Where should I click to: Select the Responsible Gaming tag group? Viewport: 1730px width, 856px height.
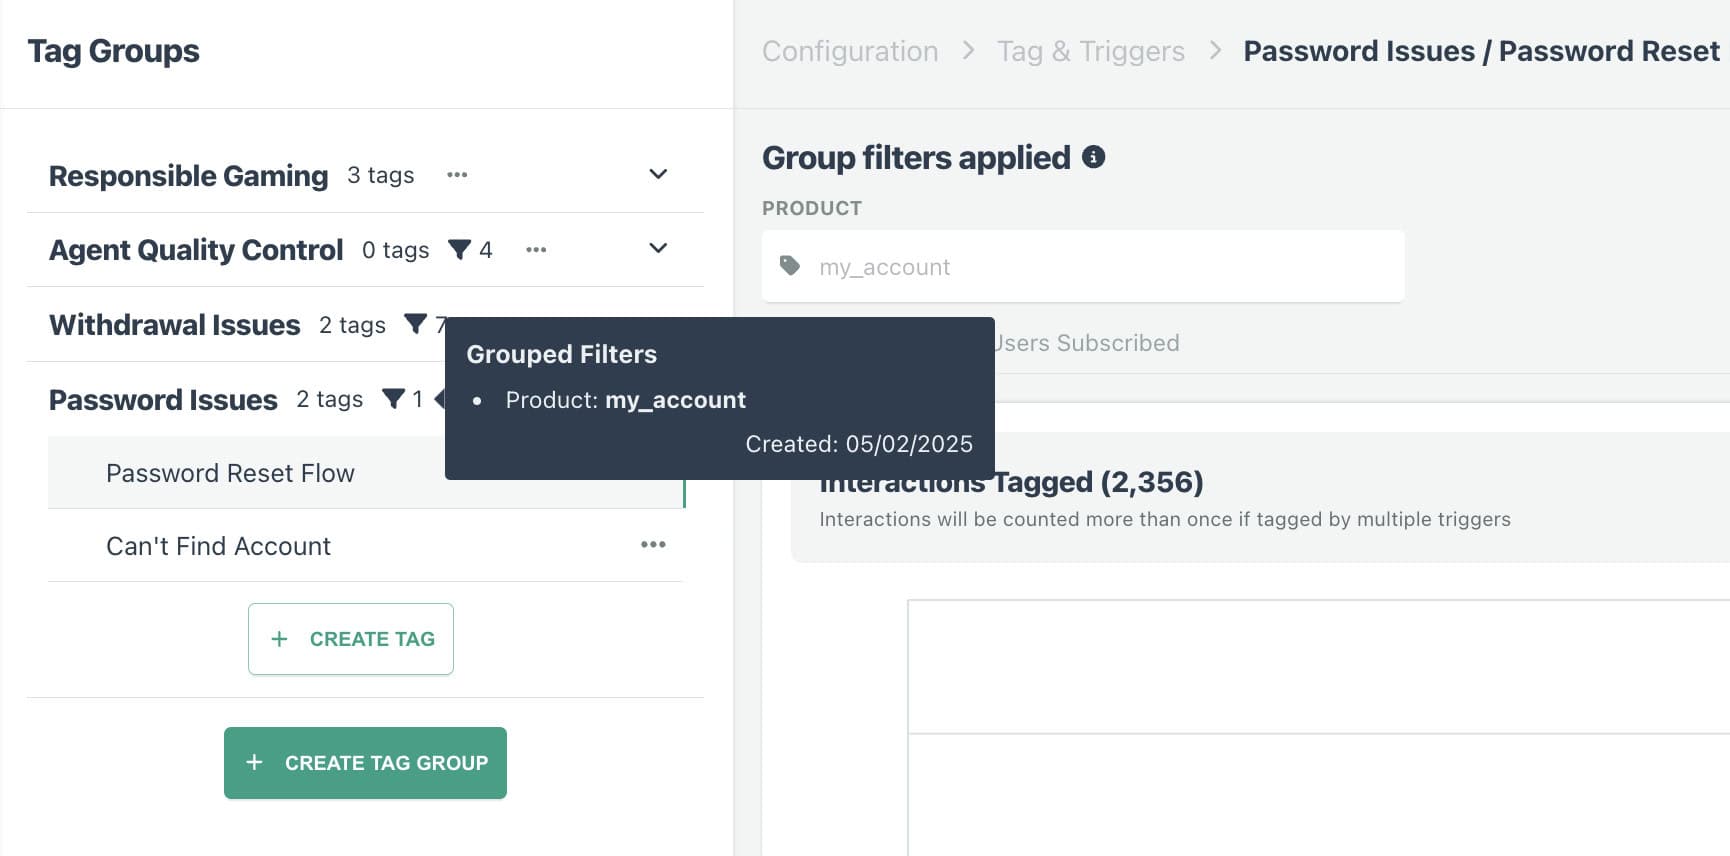(188, 176)
